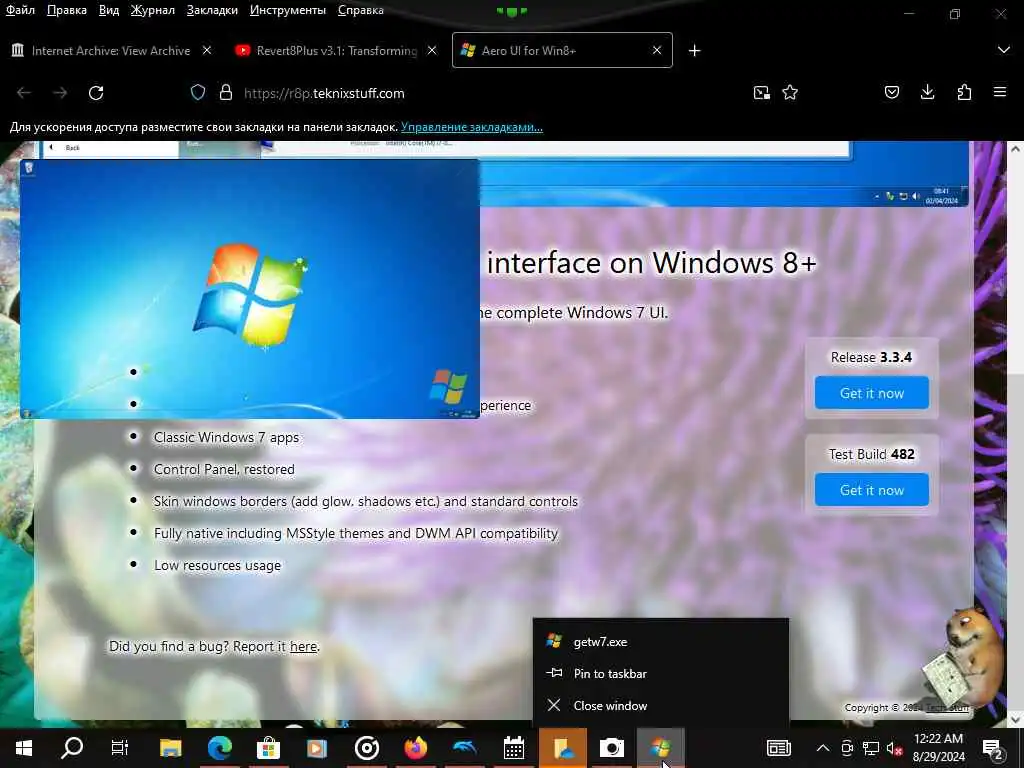This screenshot has height=768, width=1024.
Task: Click the Tech Stuff copyright link
Action: pyautogui.click(x=946, y=708)
